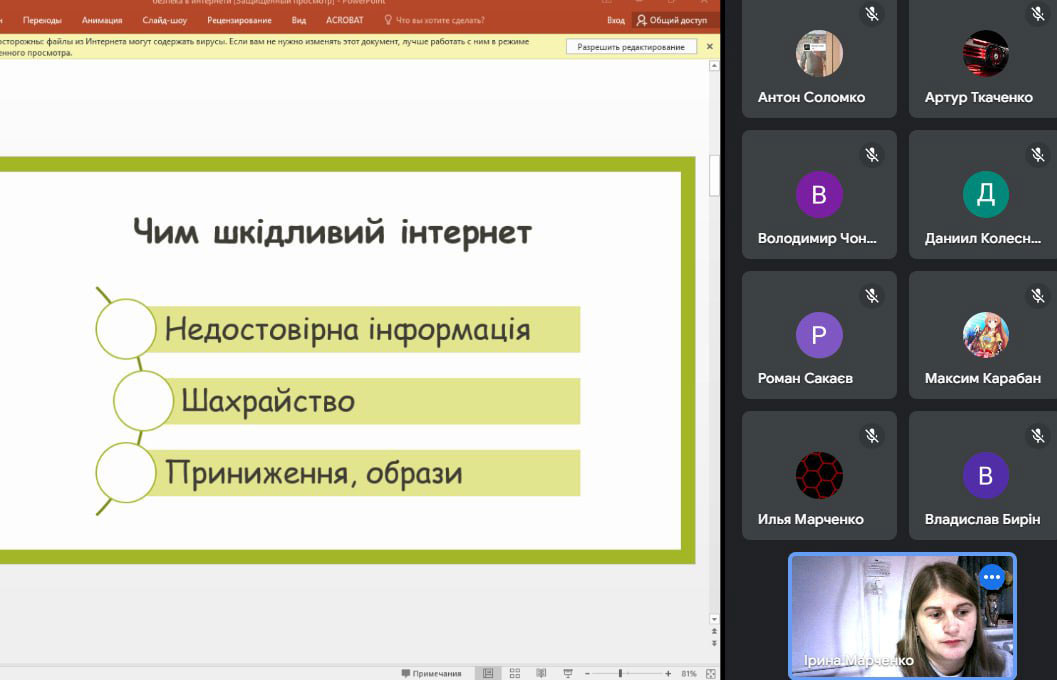Click muted mic icon on Роман Сакаєв tile
This screenshot has width=1057, height=680.
872,295
